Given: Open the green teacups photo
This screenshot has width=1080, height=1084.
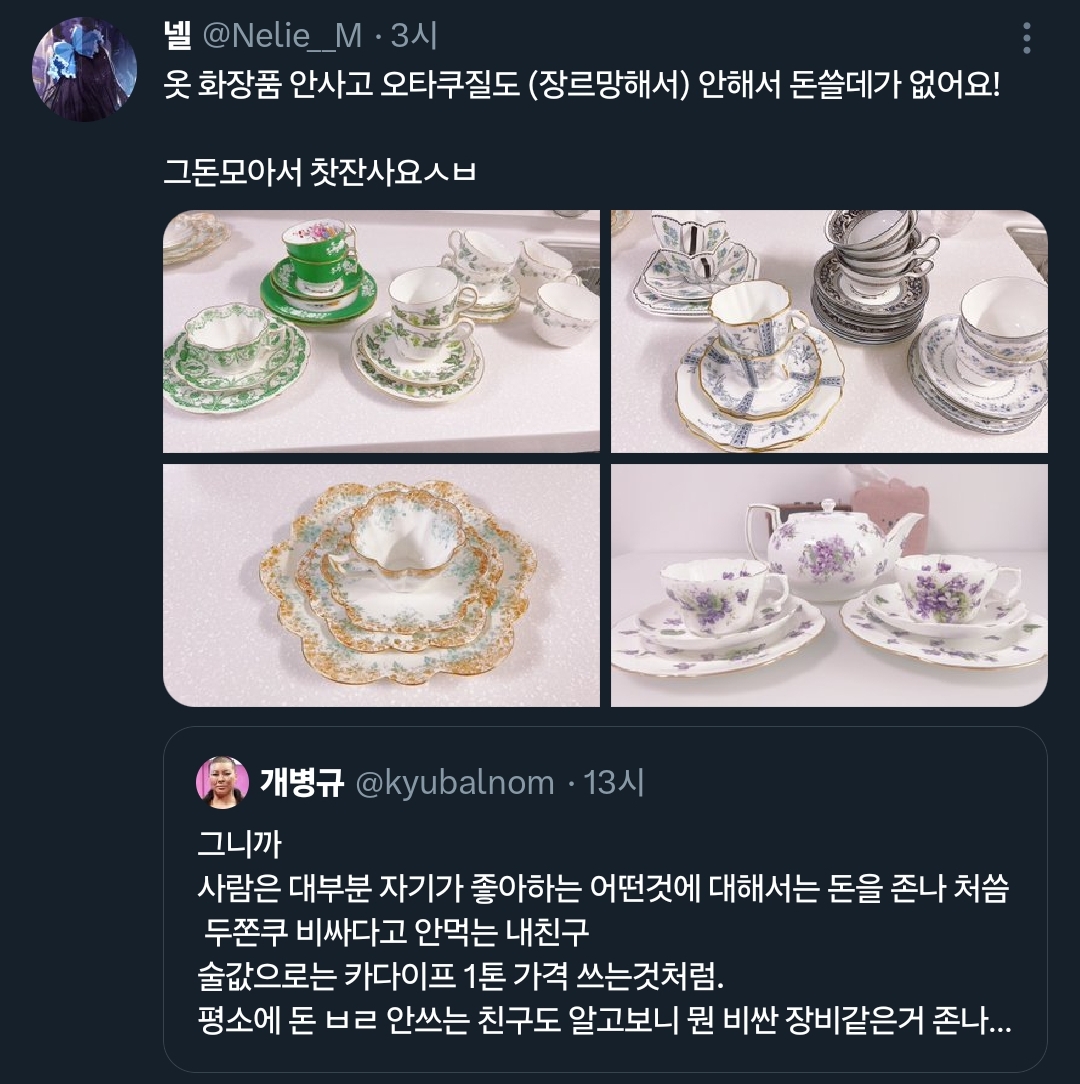Looking at the screenshot, I should click(381, 331).
